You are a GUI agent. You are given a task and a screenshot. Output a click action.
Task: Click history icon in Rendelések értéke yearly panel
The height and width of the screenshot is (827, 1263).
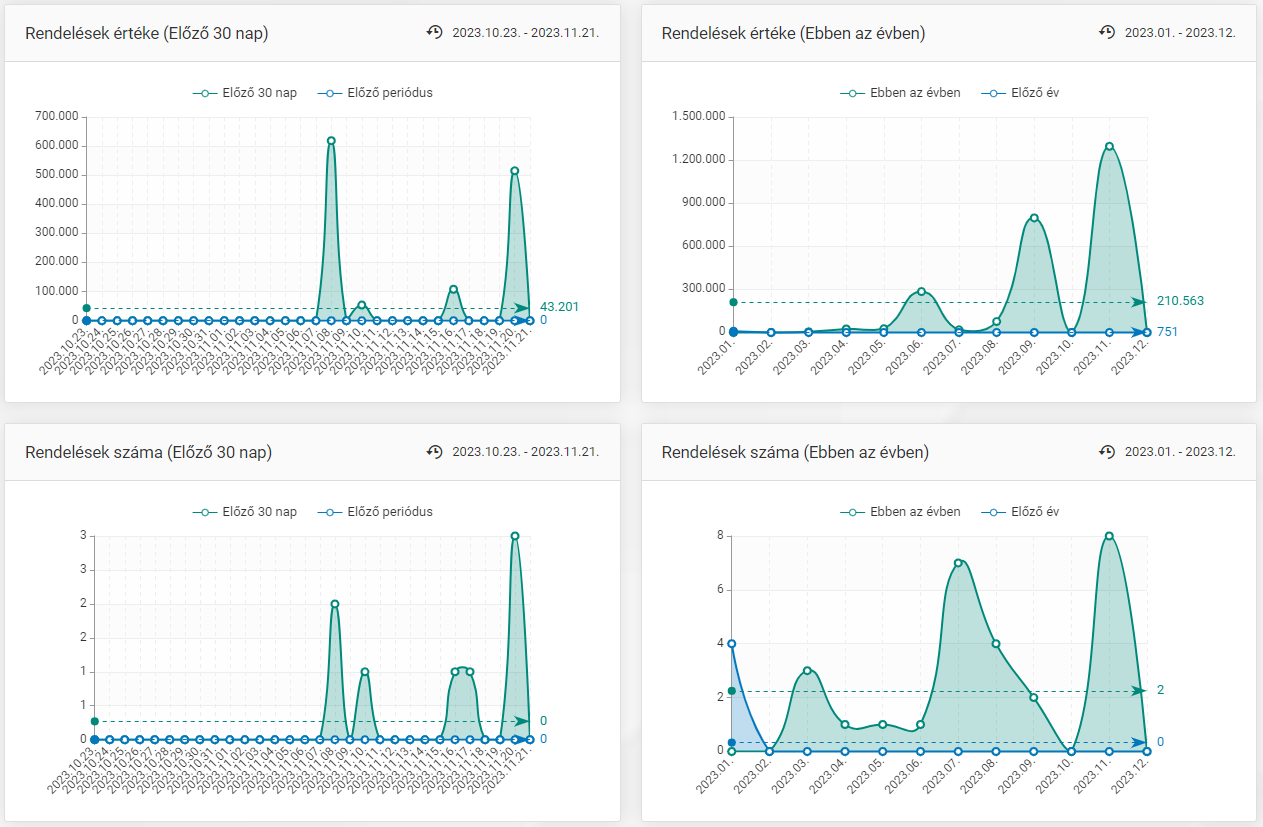(x=1107, y=32)
